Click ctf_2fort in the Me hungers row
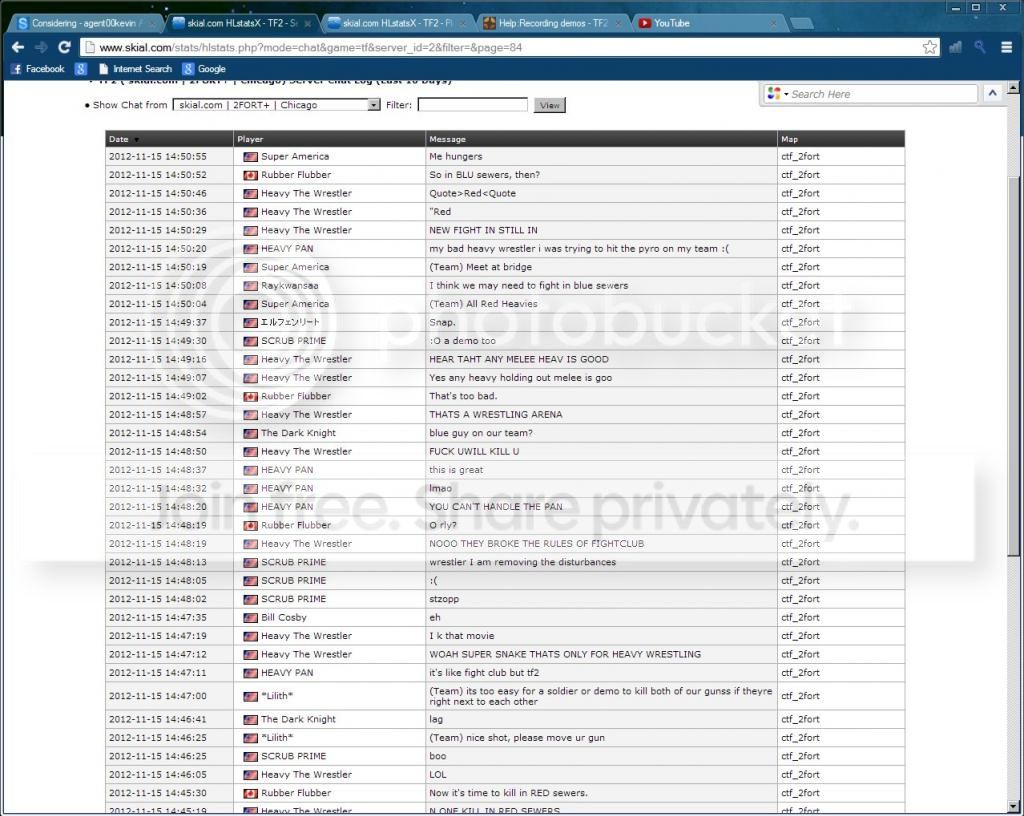The height and width of the screenshot is (816, 1024). pos(800,157)
